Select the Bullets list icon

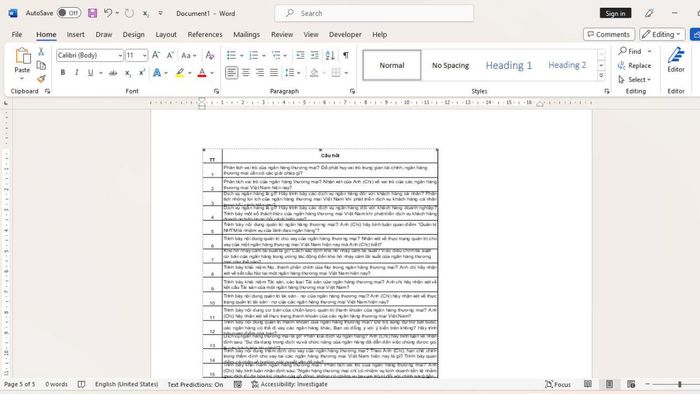(x=231, y=55)
